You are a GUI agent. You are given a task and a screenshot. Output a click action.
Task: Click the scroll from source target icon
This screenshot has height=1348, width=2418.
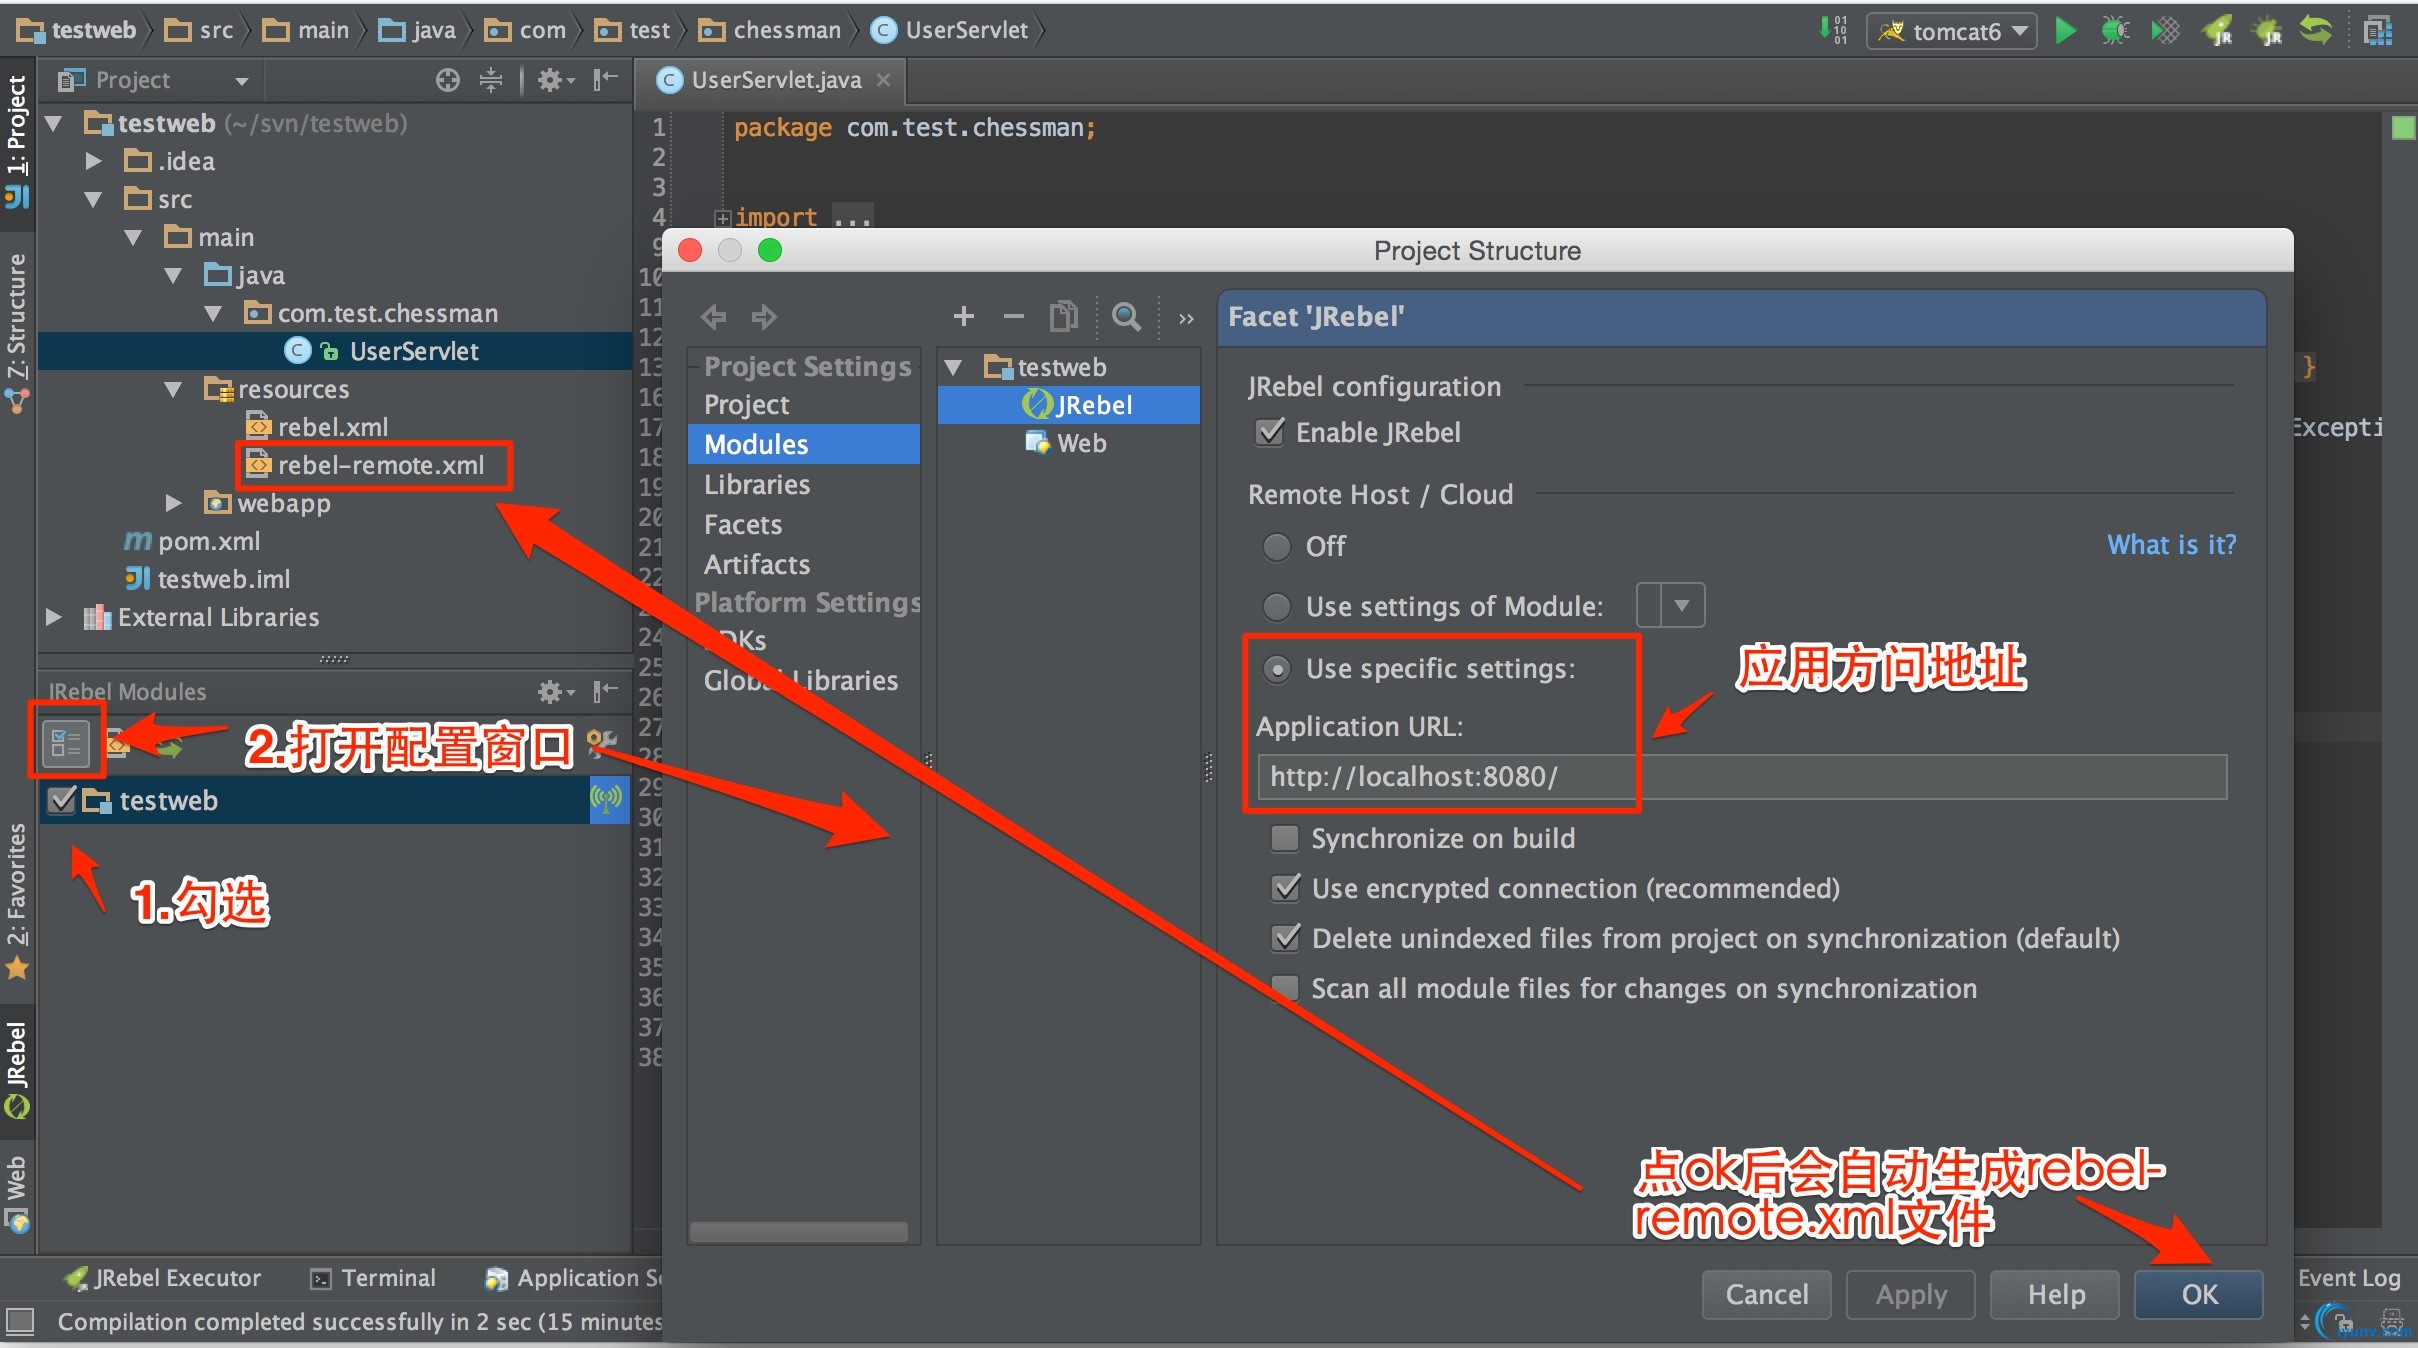click(448, 80)
